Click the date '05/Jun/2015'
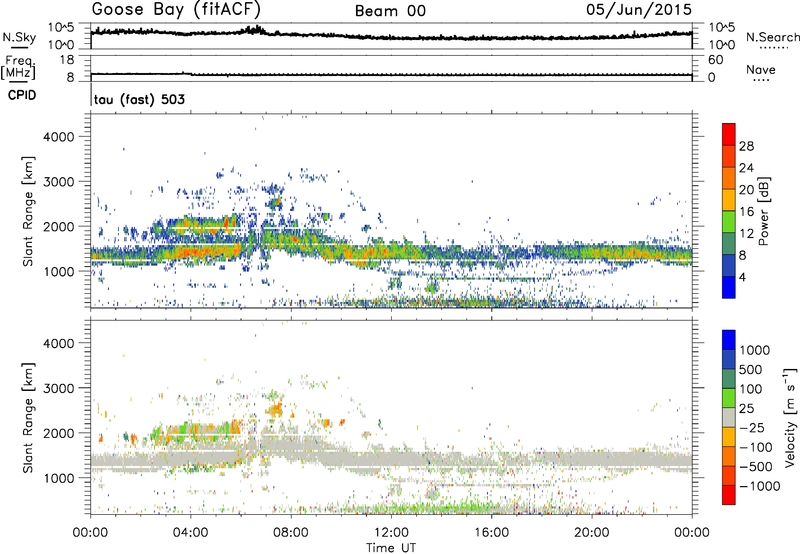Viewport: 800px width, 554px height. [x=639, y=10]
